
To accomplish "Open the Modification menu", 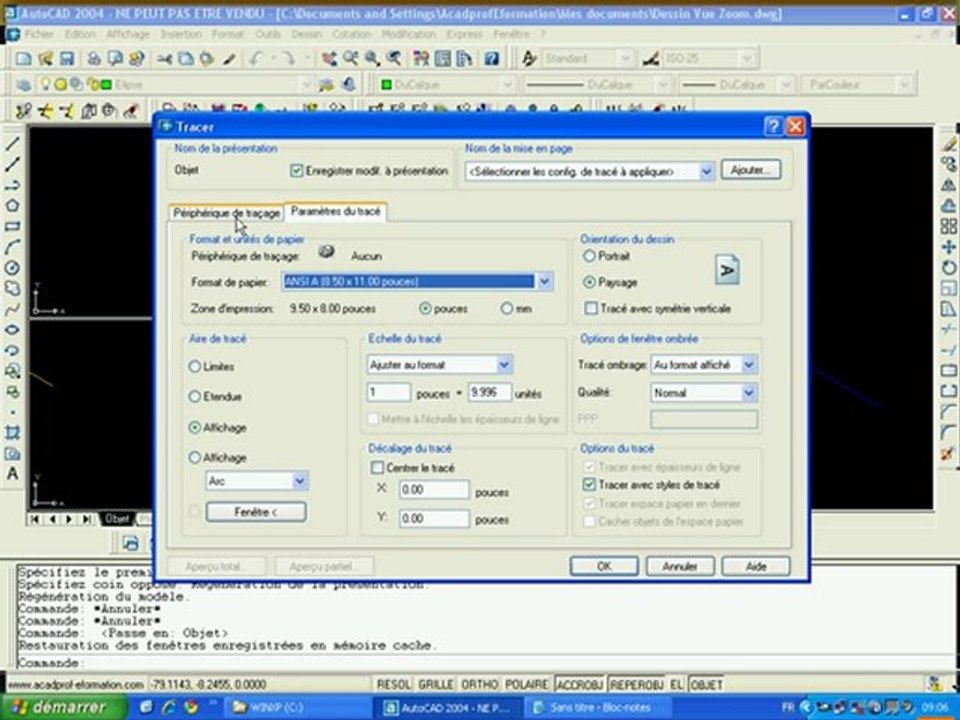I will coord(409,34).
